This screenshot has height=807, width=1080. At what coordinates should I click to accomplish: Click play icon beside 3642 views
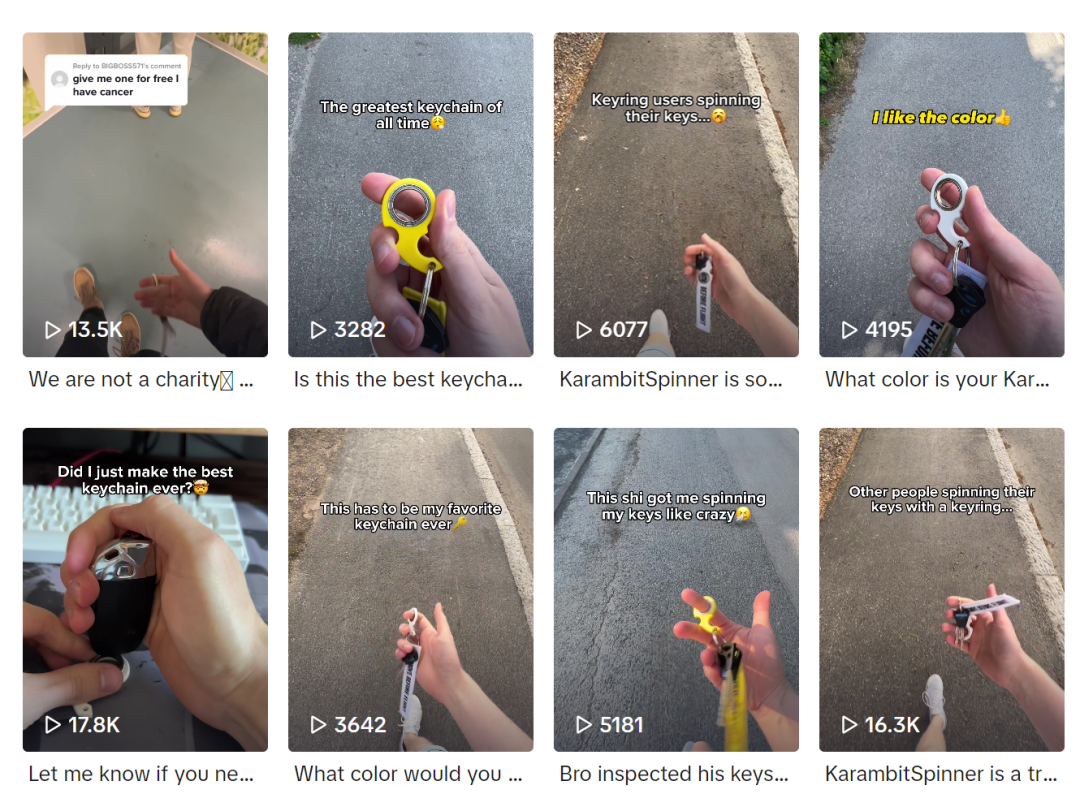318,724
